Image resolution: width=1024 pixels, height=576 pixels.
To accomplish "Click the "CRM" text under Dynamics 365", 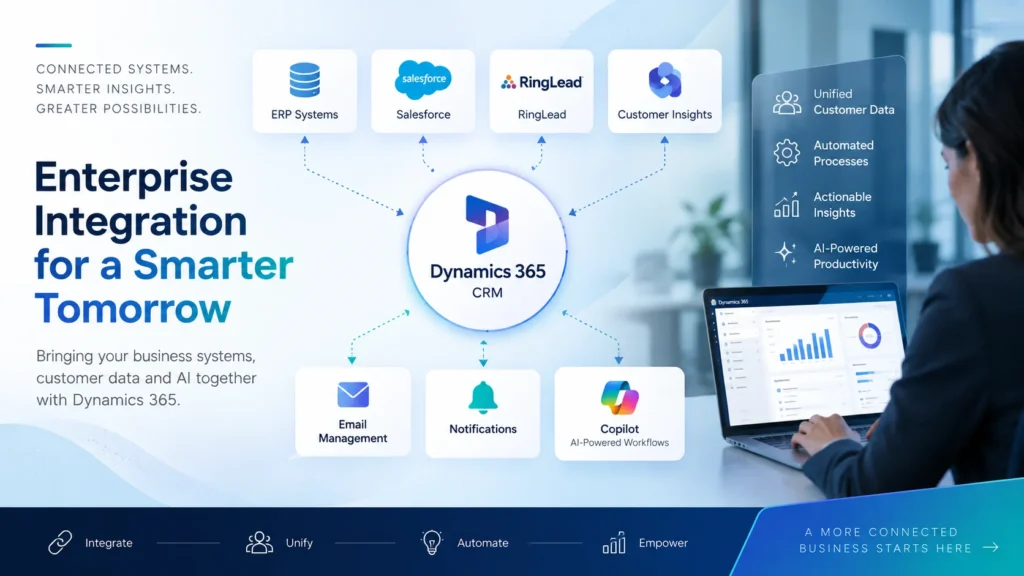I will [487, 293].
